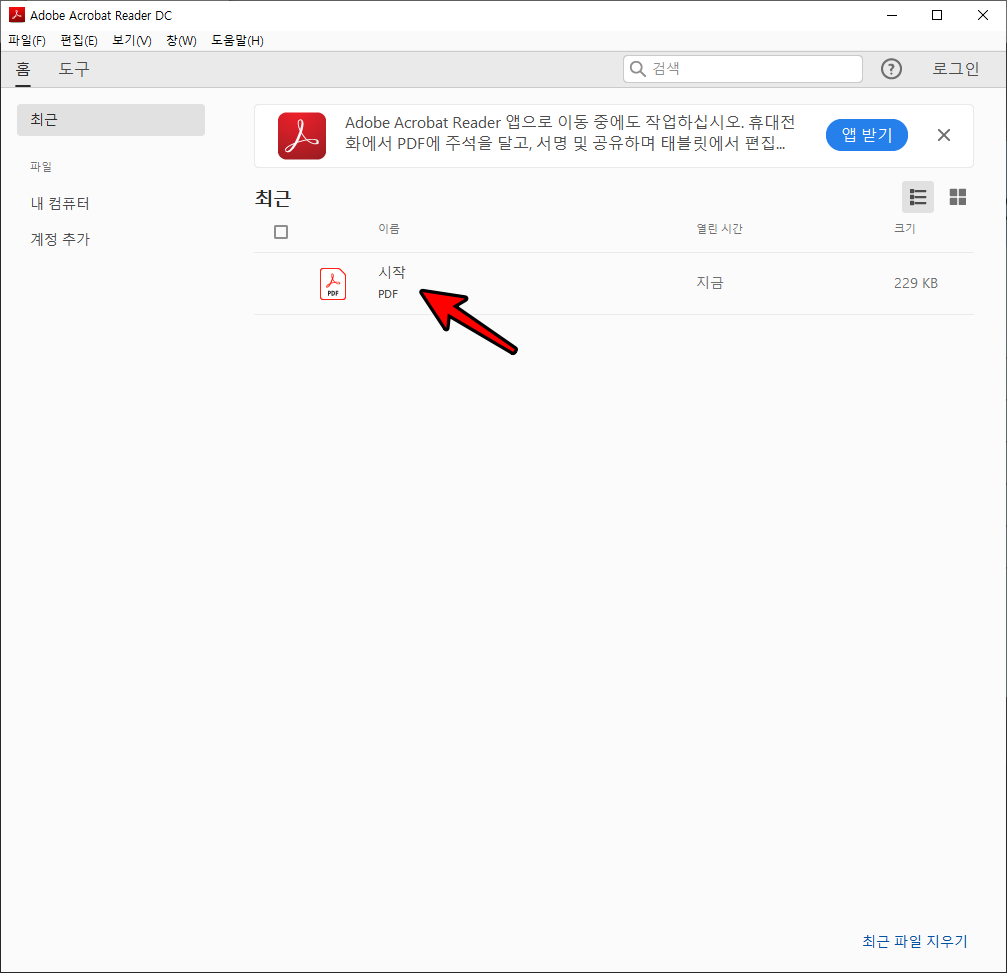Click the 앱 받기 button
Image resolution: width=1007 pixels, height=973 pixels.
(x=866, y=135)
